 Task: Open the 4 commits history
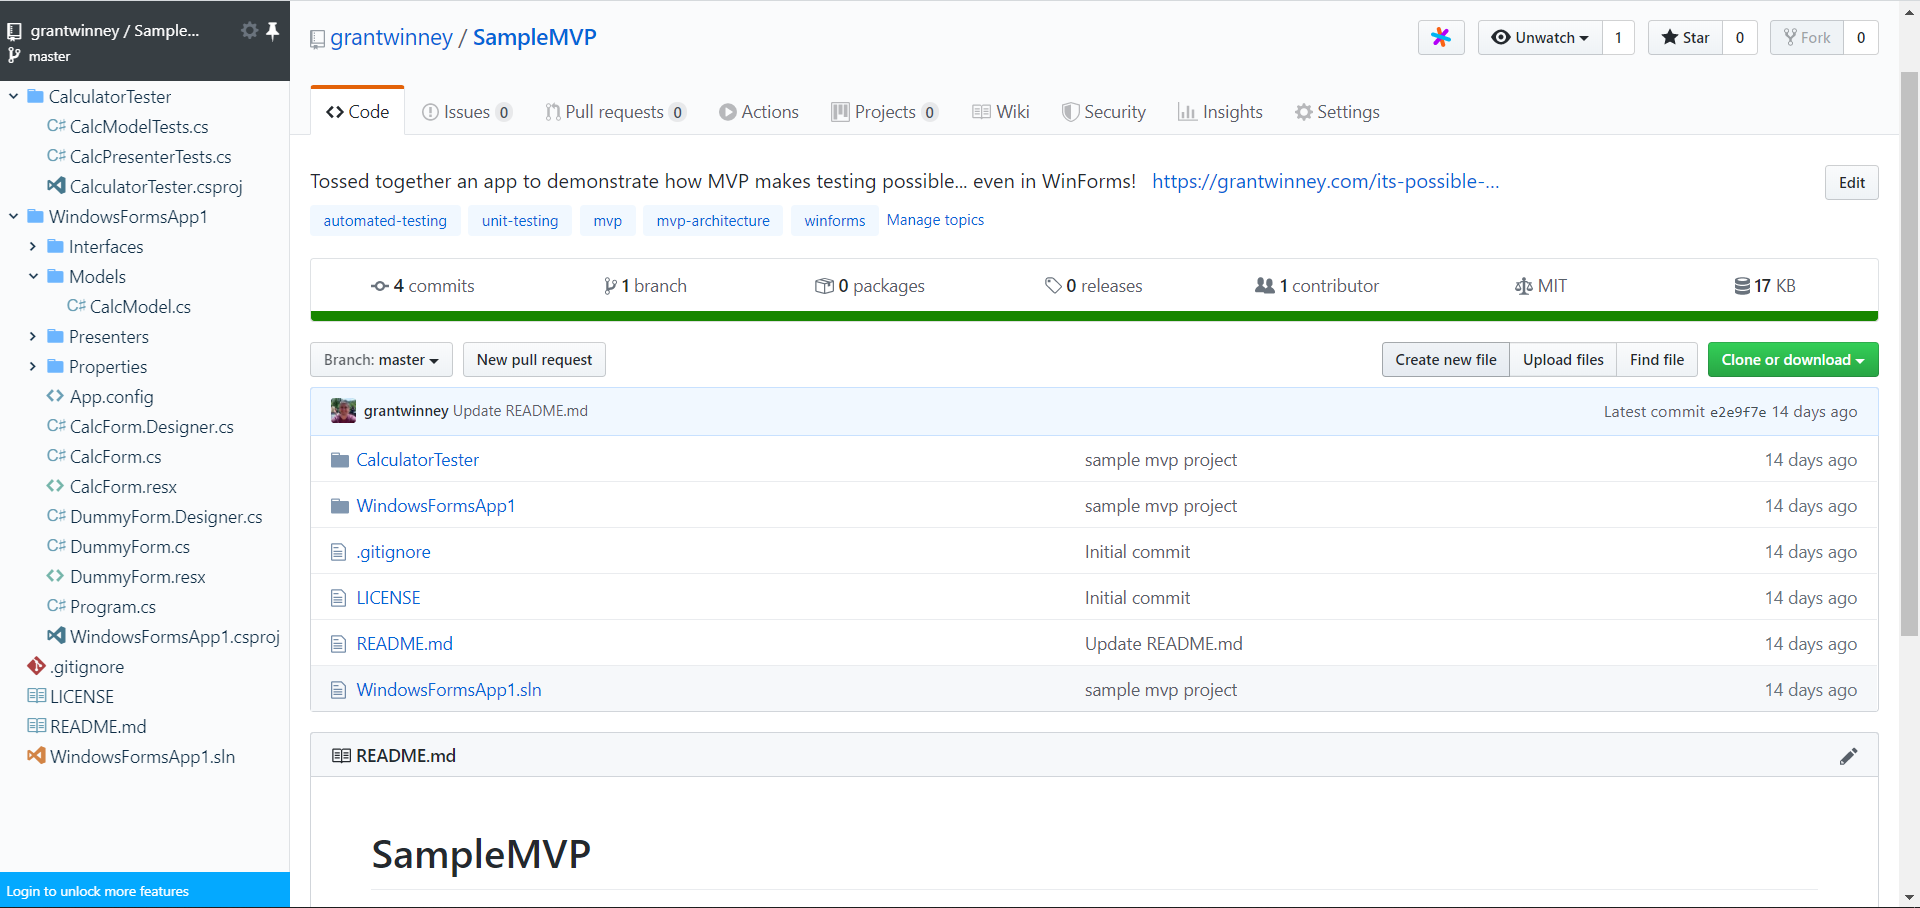coord(422,286)
